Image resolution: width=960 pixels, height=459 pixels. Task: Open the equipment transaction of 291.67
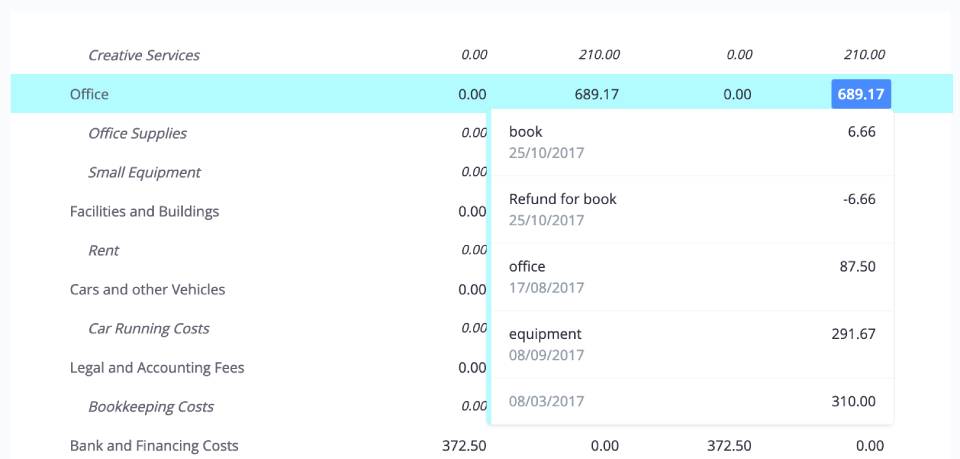coord(692,344)
